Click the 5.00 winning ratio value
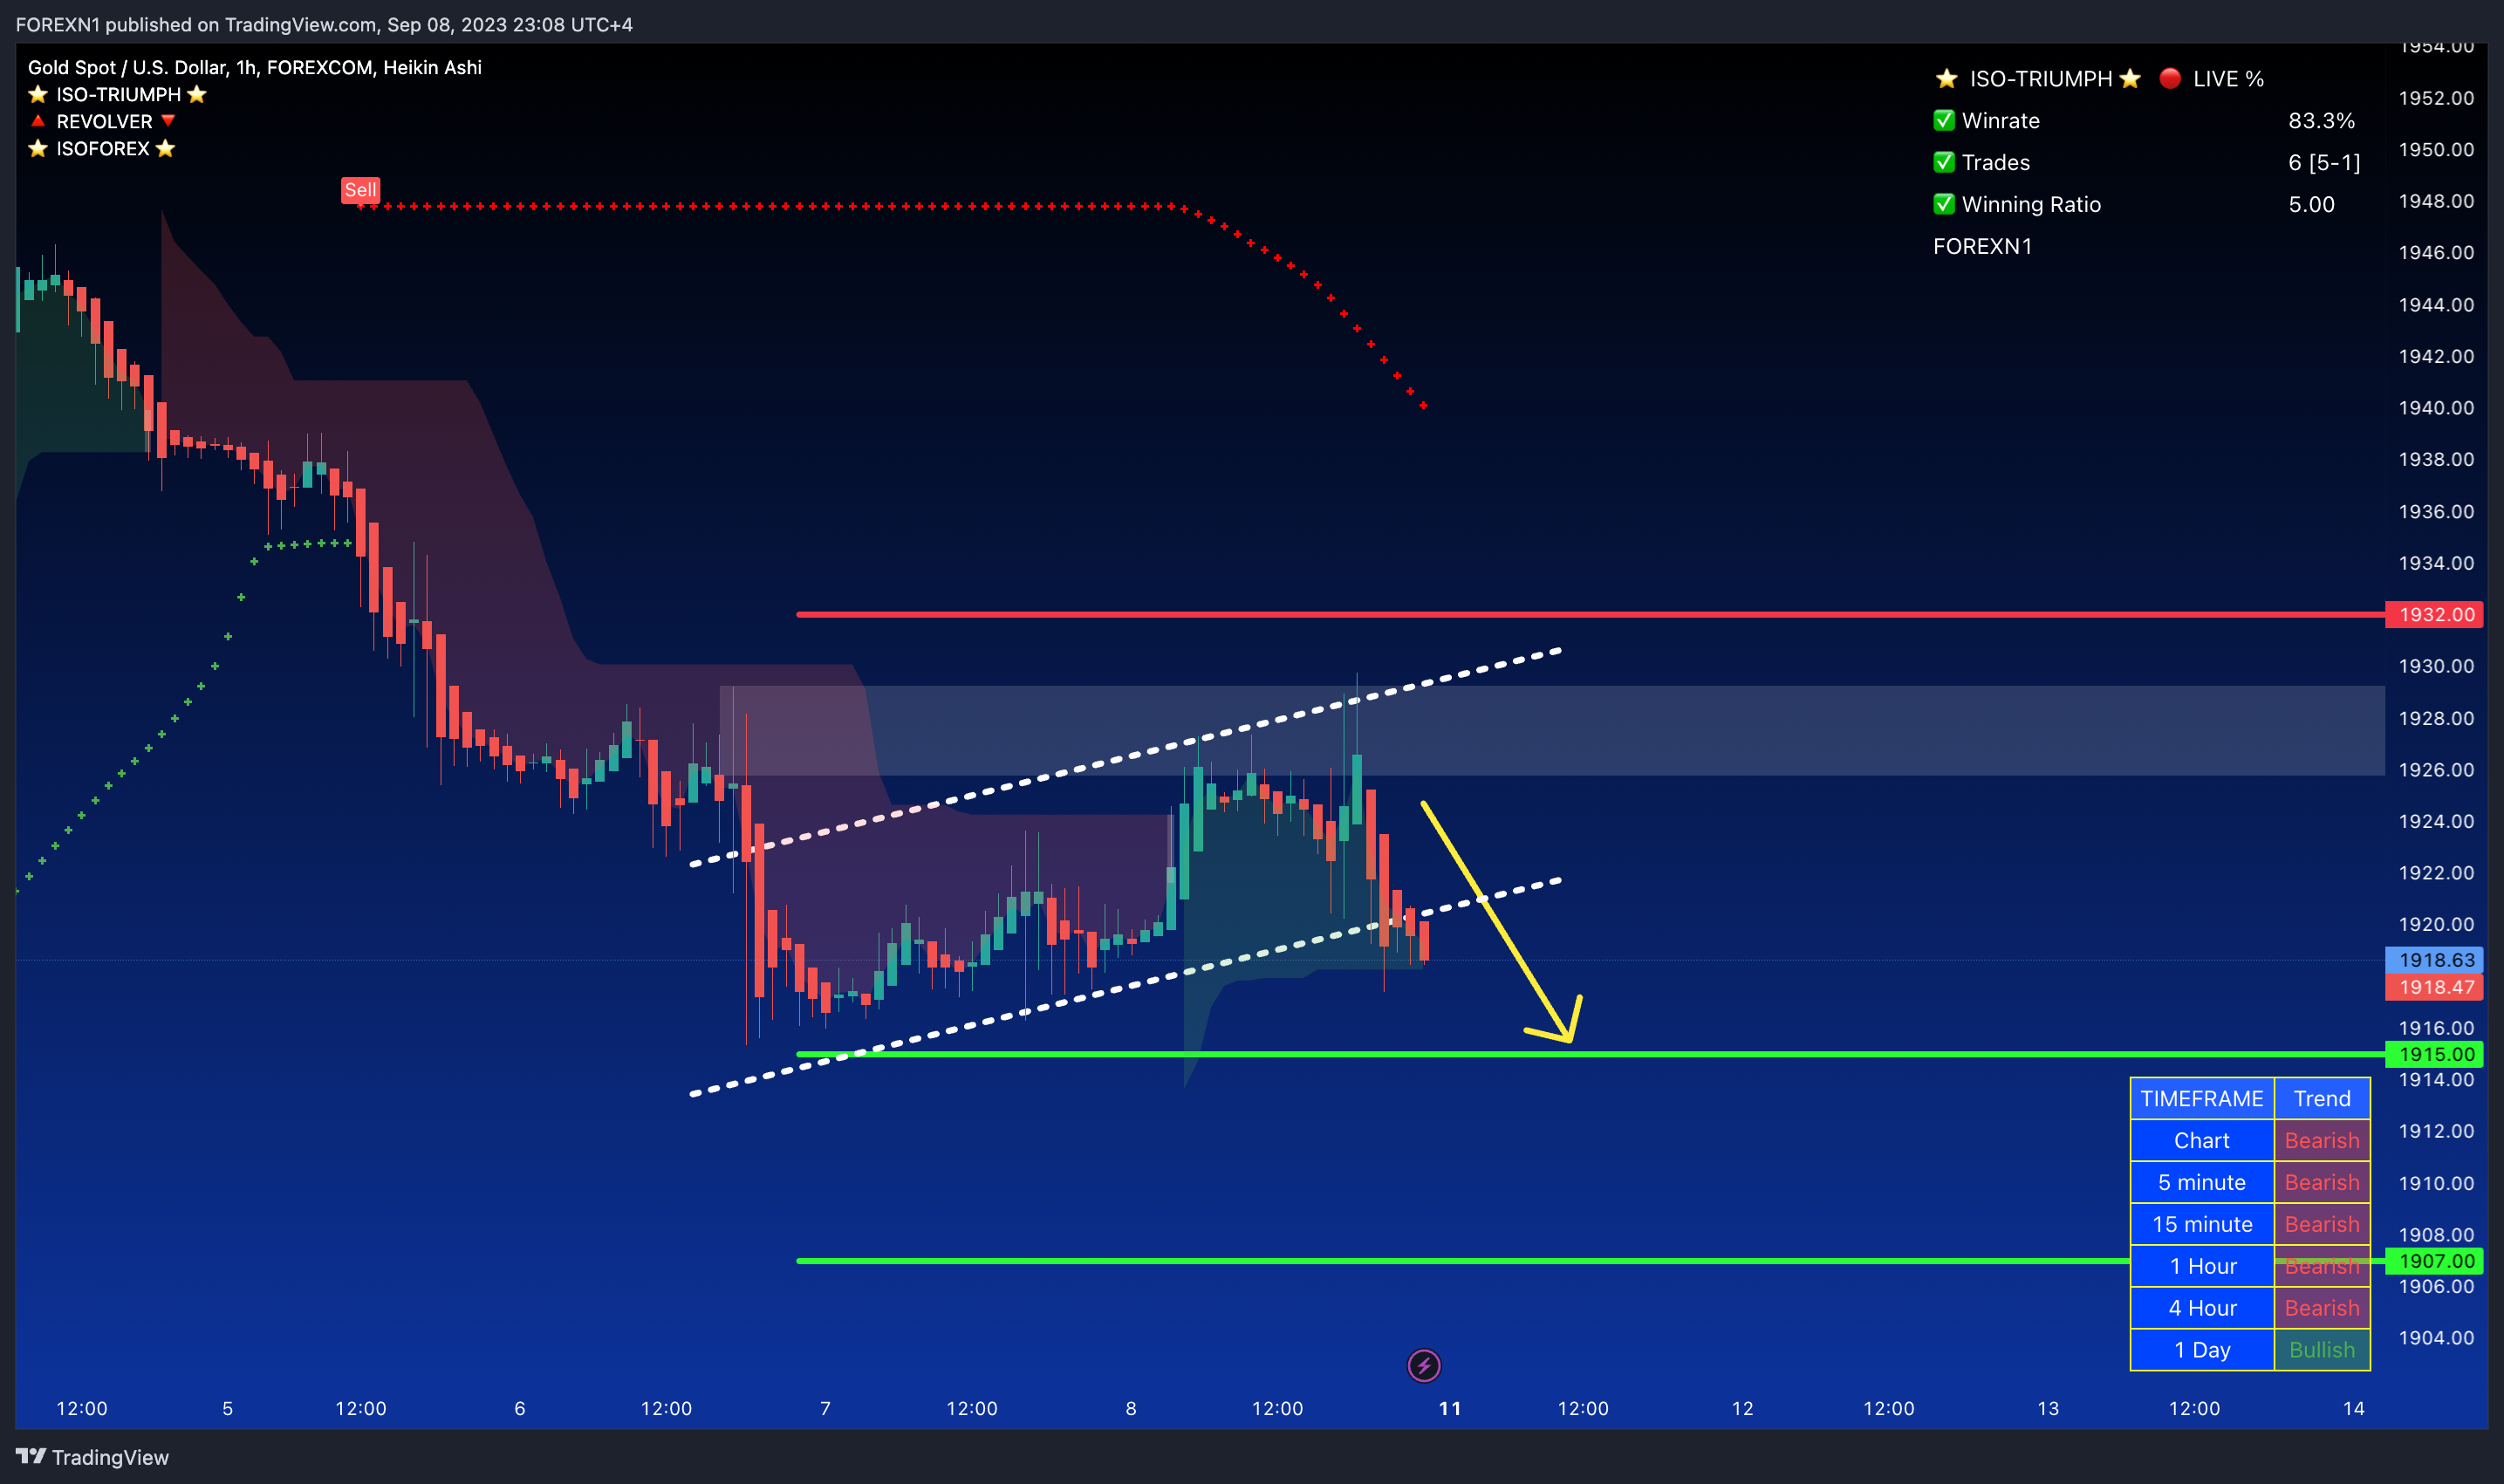The width and height of the screenshot is (2504, 1484). pos(2311,204)
